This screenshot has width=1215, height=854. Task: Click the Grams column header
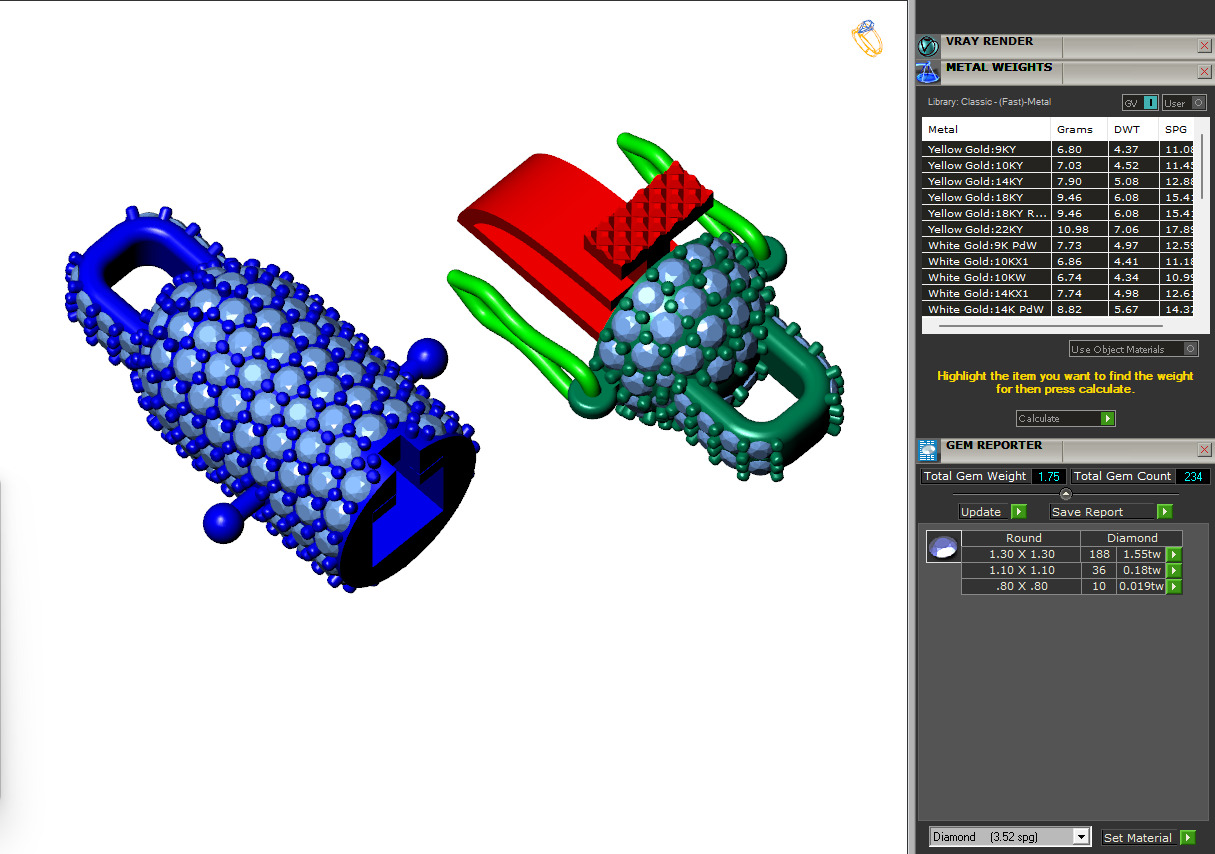coord(1079,129)
